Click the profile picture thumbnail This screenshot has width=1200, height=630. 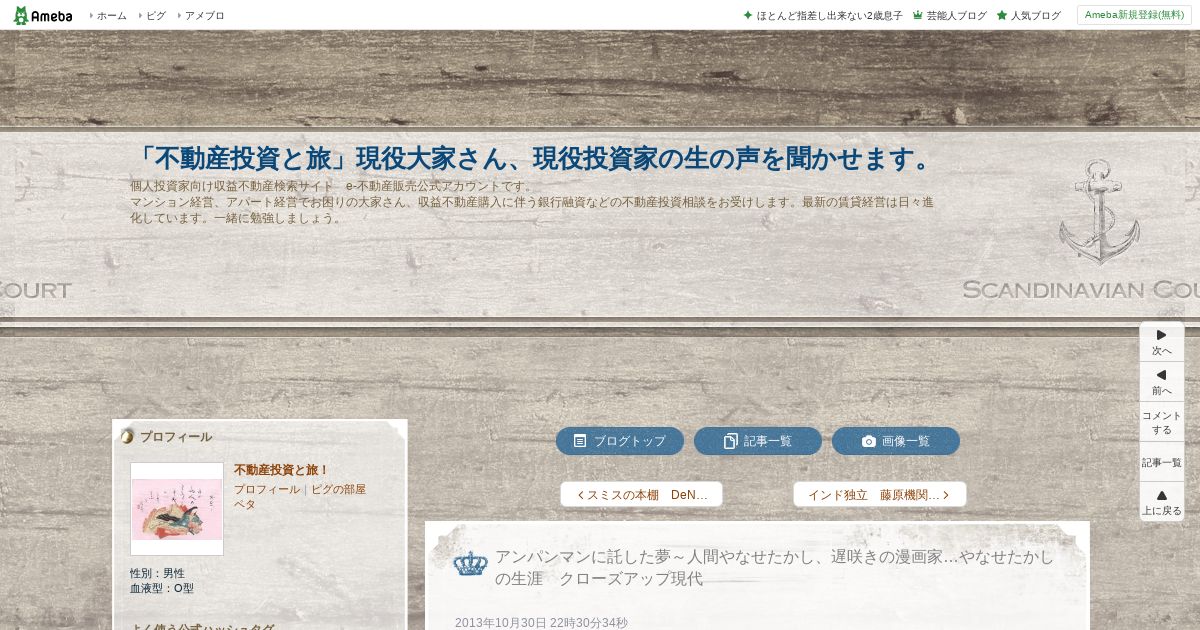pos(177,509)
